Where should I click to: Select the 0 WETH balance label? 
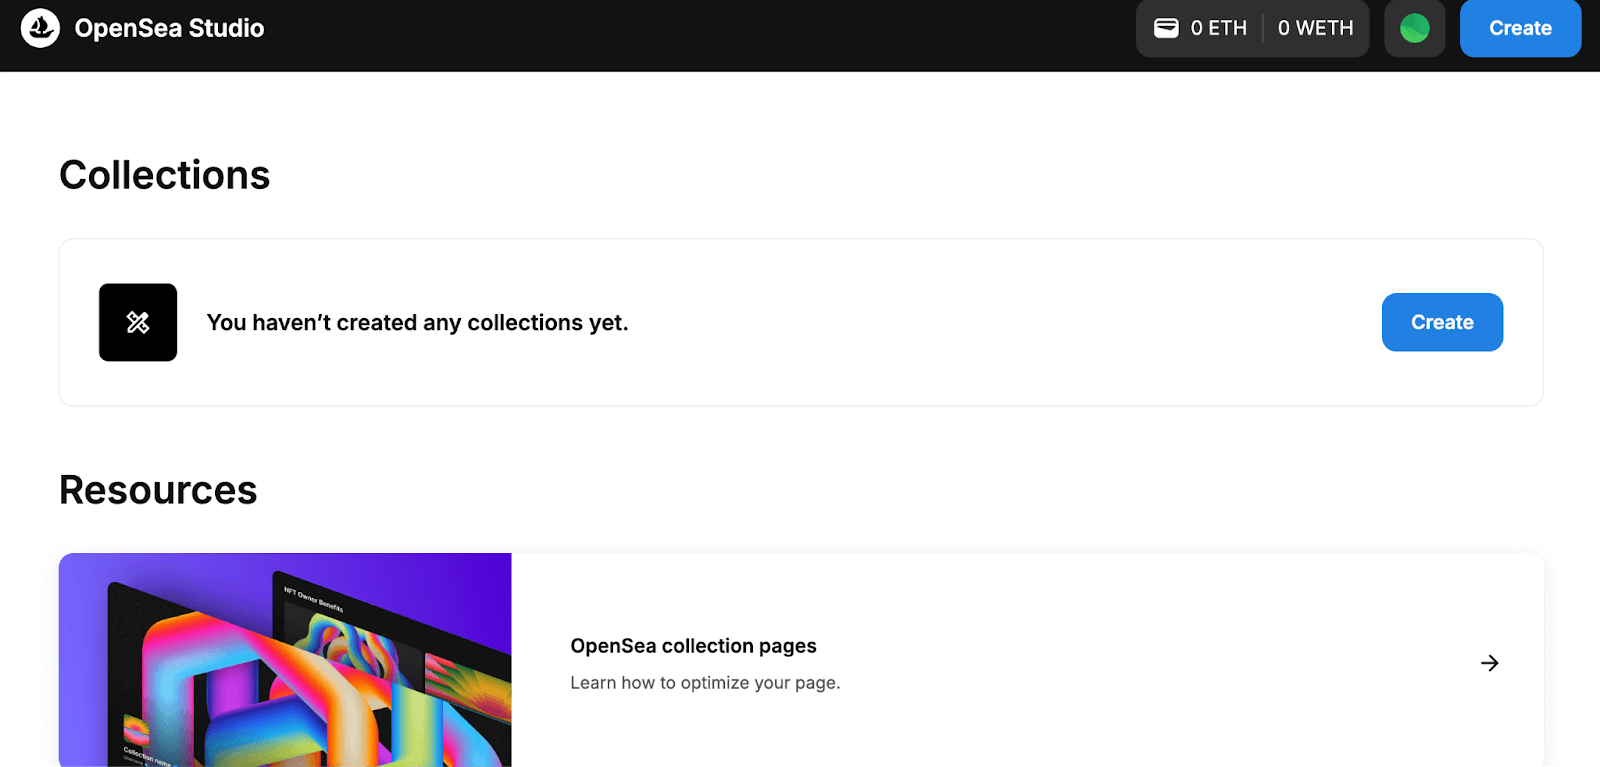(1315, 28)
